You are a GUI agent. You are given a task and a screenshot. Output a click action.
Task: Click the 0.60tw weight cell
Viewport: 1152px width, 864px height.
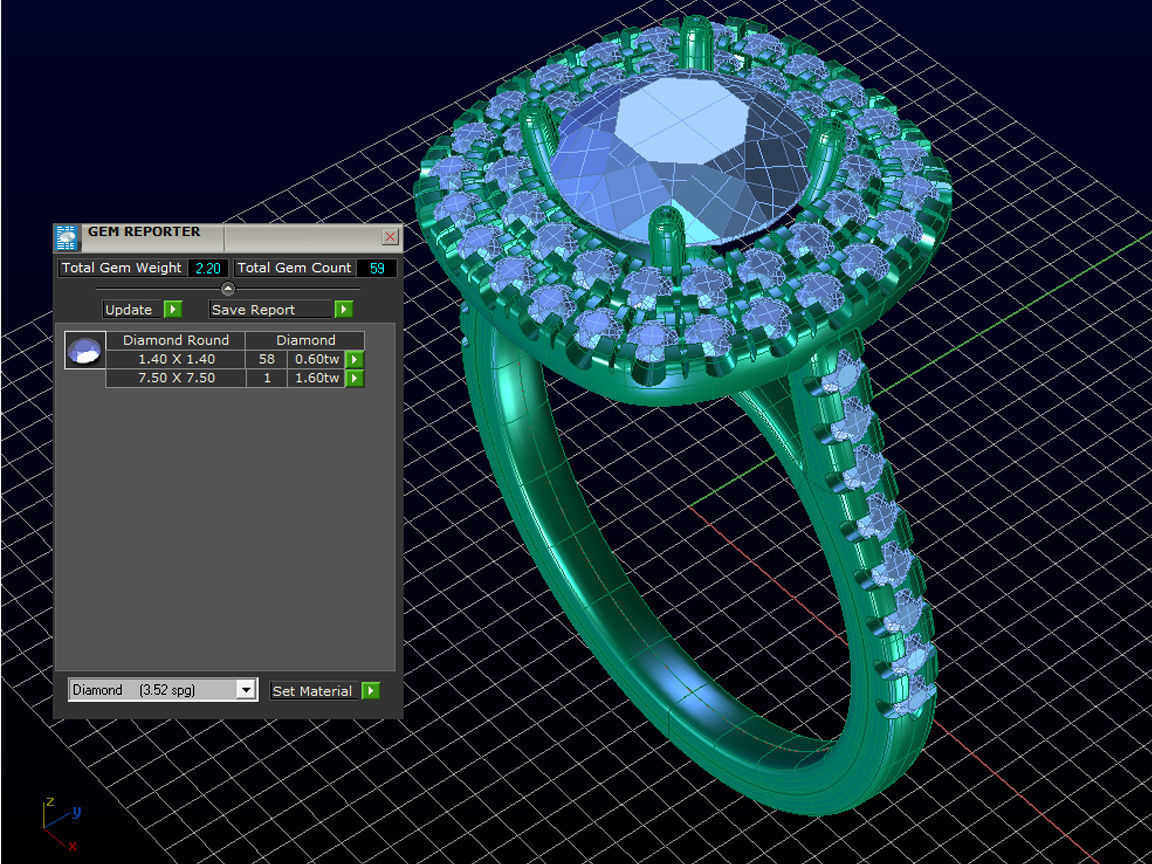coord(317,359)
